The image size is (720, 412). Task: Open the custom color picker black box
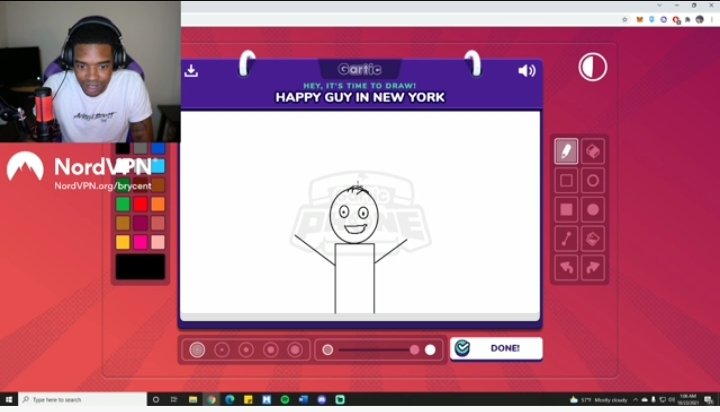(141, 267)
